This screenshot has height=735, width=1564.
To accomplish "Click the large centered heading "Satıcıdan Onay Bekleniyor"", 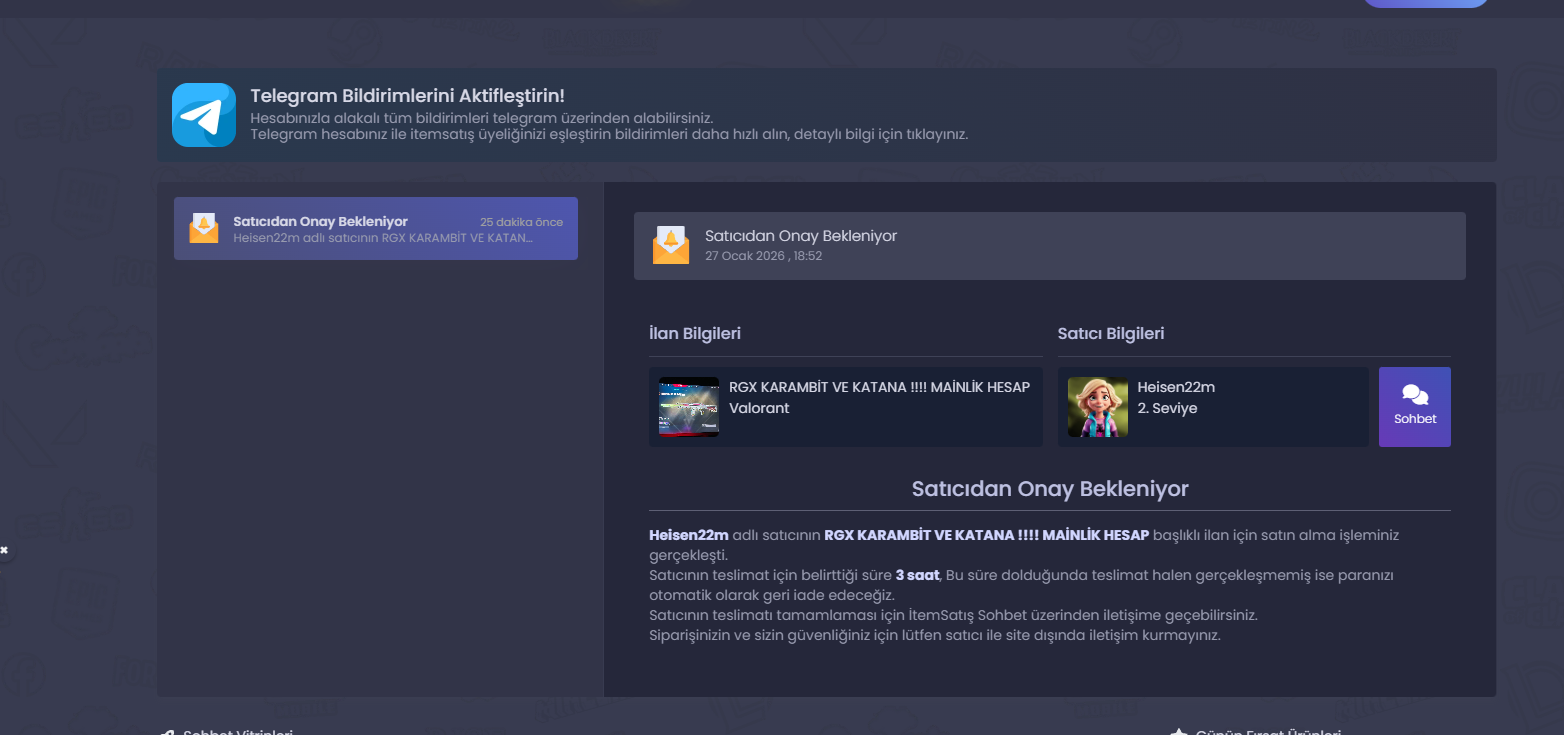I will click(1050, 489).
